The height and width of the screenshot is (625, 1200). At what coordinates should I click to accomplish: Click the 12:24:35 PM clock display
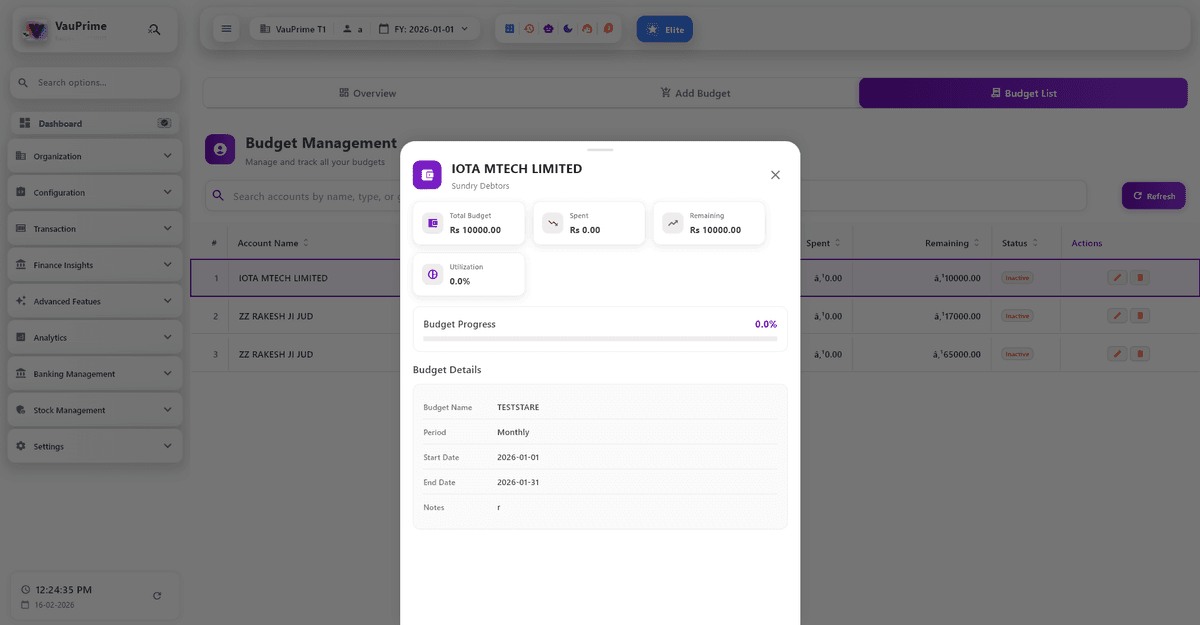tap(63, 590)
